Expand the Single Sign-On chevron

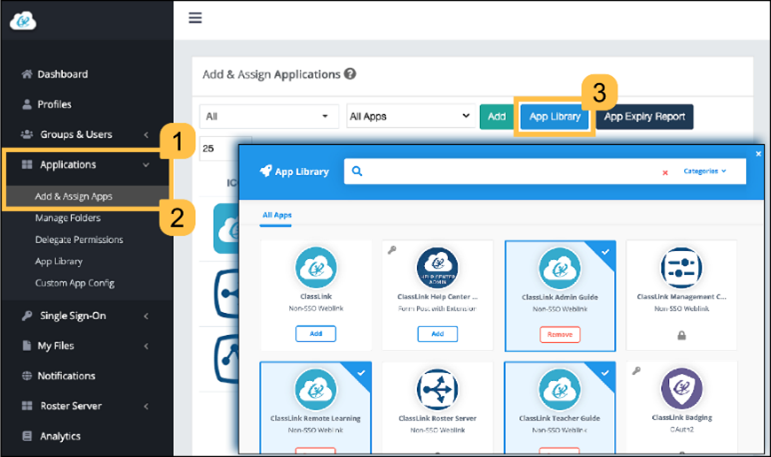pyautogui.click(x=146, y=316)
